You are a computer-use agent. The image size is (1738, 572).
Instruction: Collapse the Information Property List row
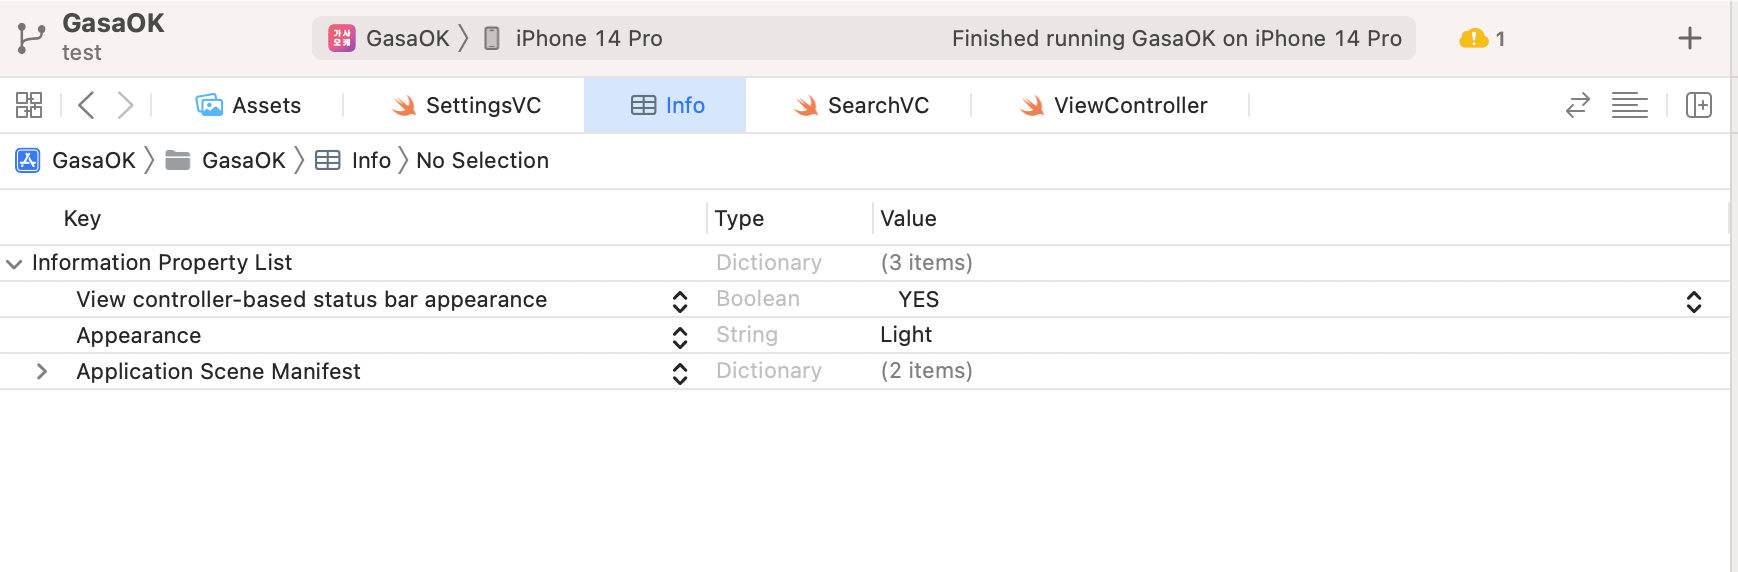pyautogui.click(x=14, y=264)
